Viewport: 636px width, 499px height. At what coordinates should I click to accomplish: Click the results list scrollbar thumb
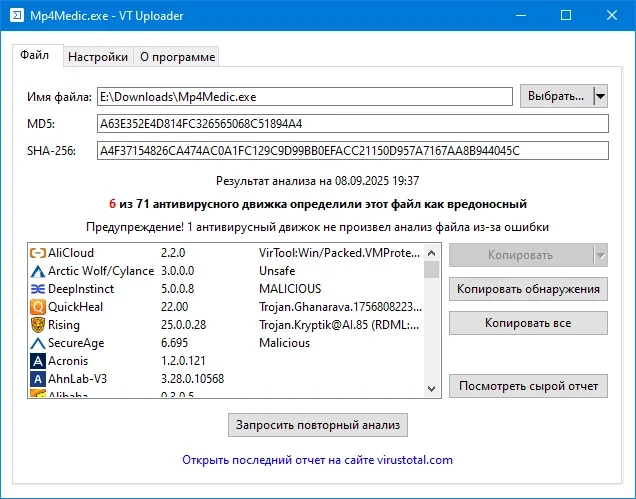pyautogui.click(x=432, y=270)
